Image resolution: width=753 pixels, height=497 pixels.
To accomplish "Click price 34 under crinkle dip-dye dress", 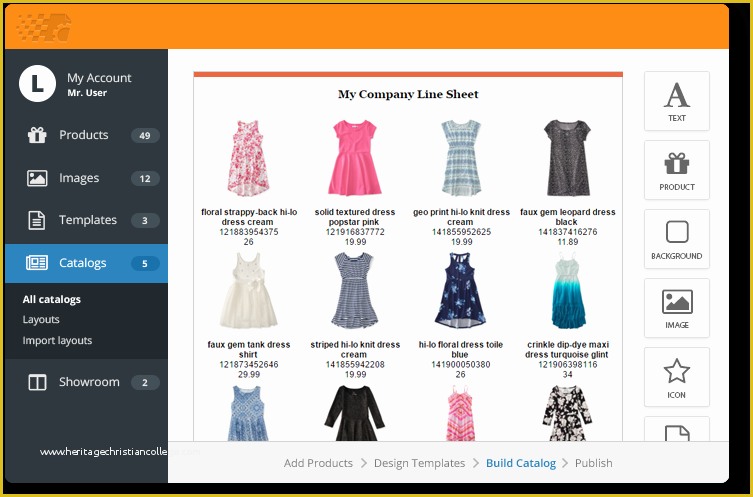I will (568, 375).
